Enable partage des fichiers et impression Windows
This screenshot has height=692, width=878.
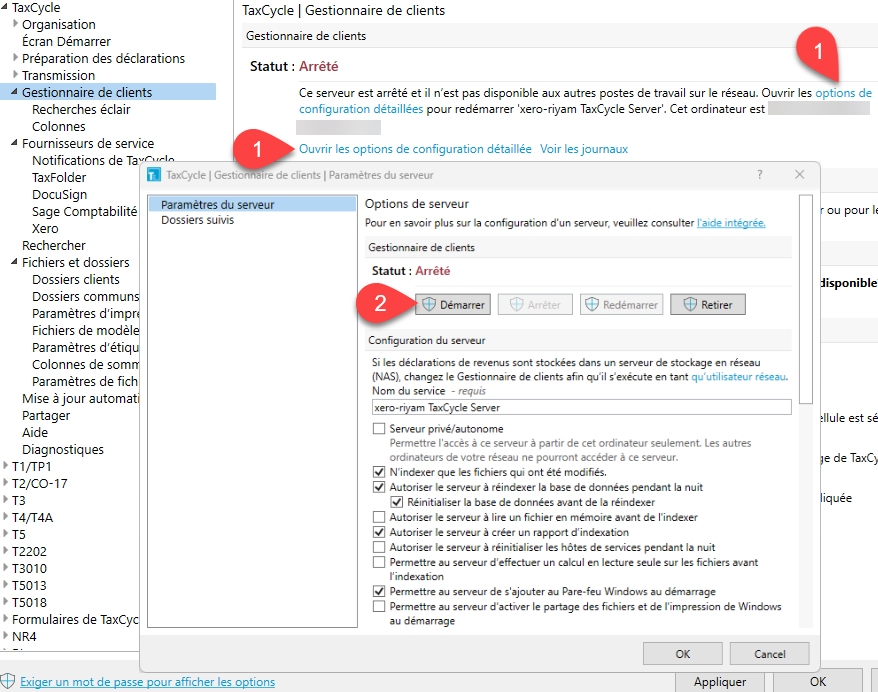[379, 606]
